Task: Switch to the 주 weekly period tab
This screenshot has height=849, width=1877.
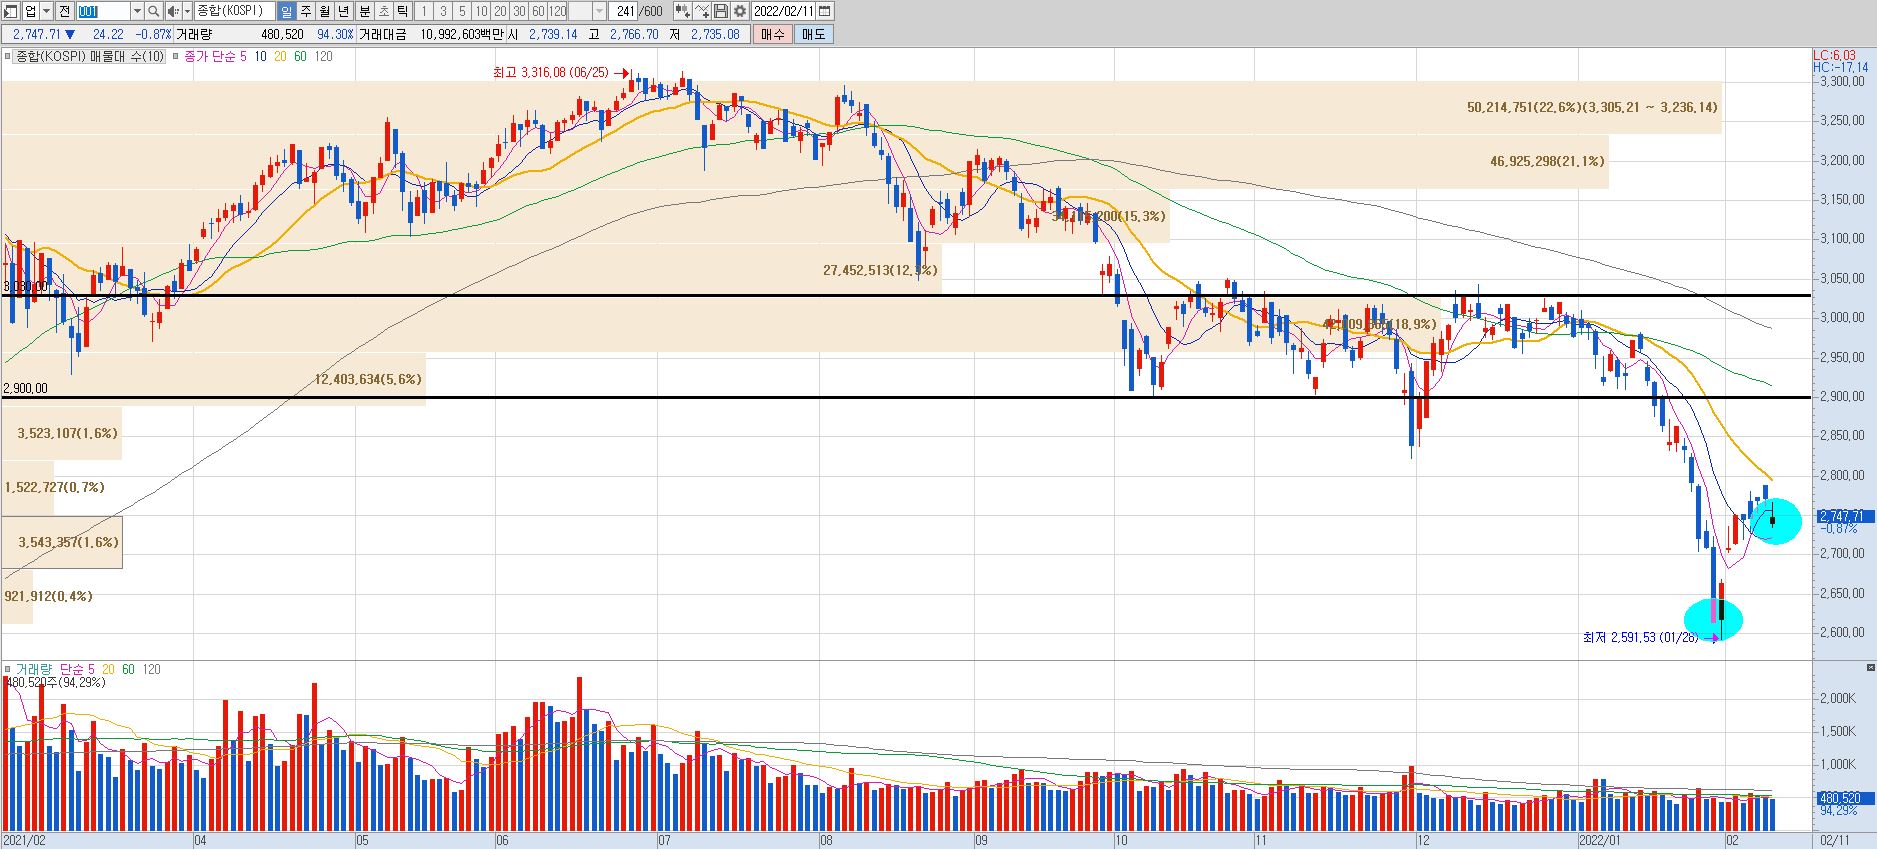Action: coord(305,11)
